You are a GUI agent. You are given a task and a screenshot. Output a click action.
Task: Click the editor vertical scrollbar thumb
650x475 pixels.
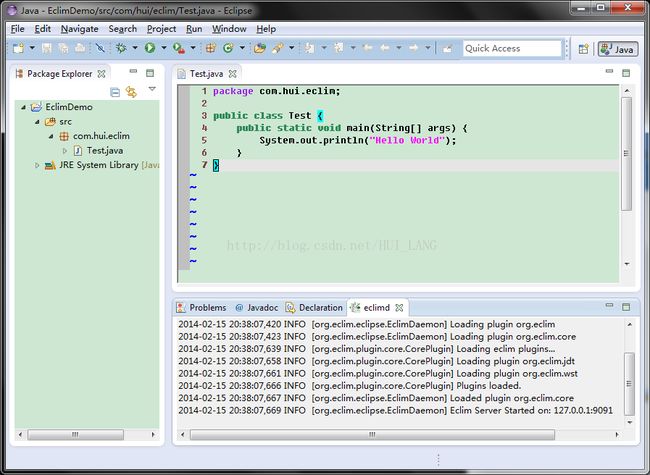626,154
